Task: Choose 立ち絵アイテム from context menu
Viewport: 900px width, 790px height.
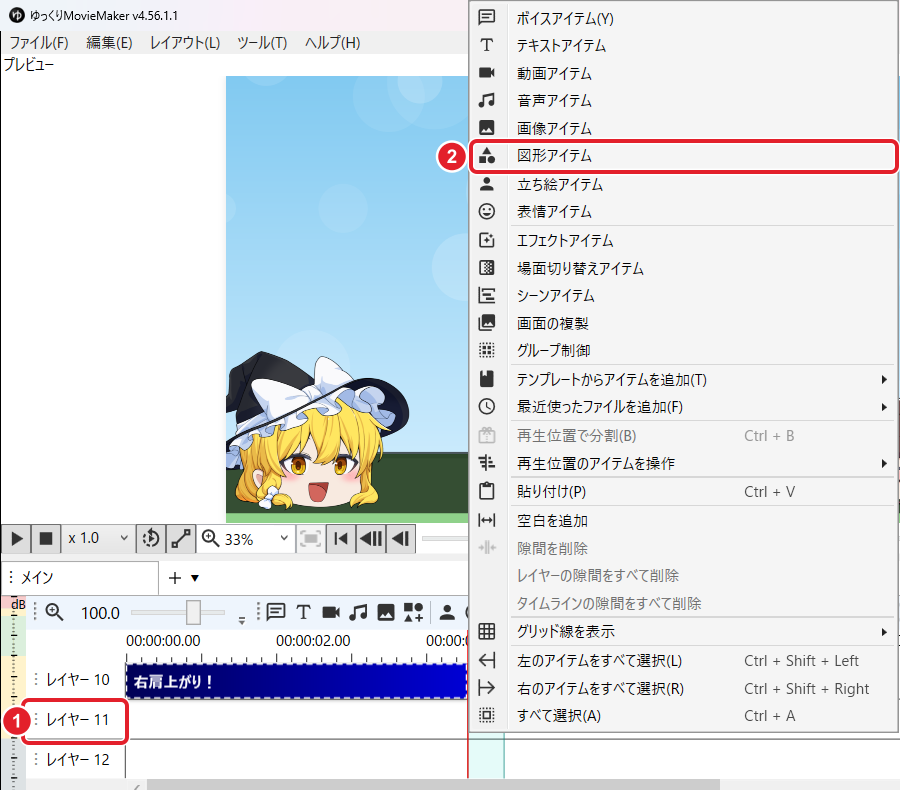Action: pos(683,184)
